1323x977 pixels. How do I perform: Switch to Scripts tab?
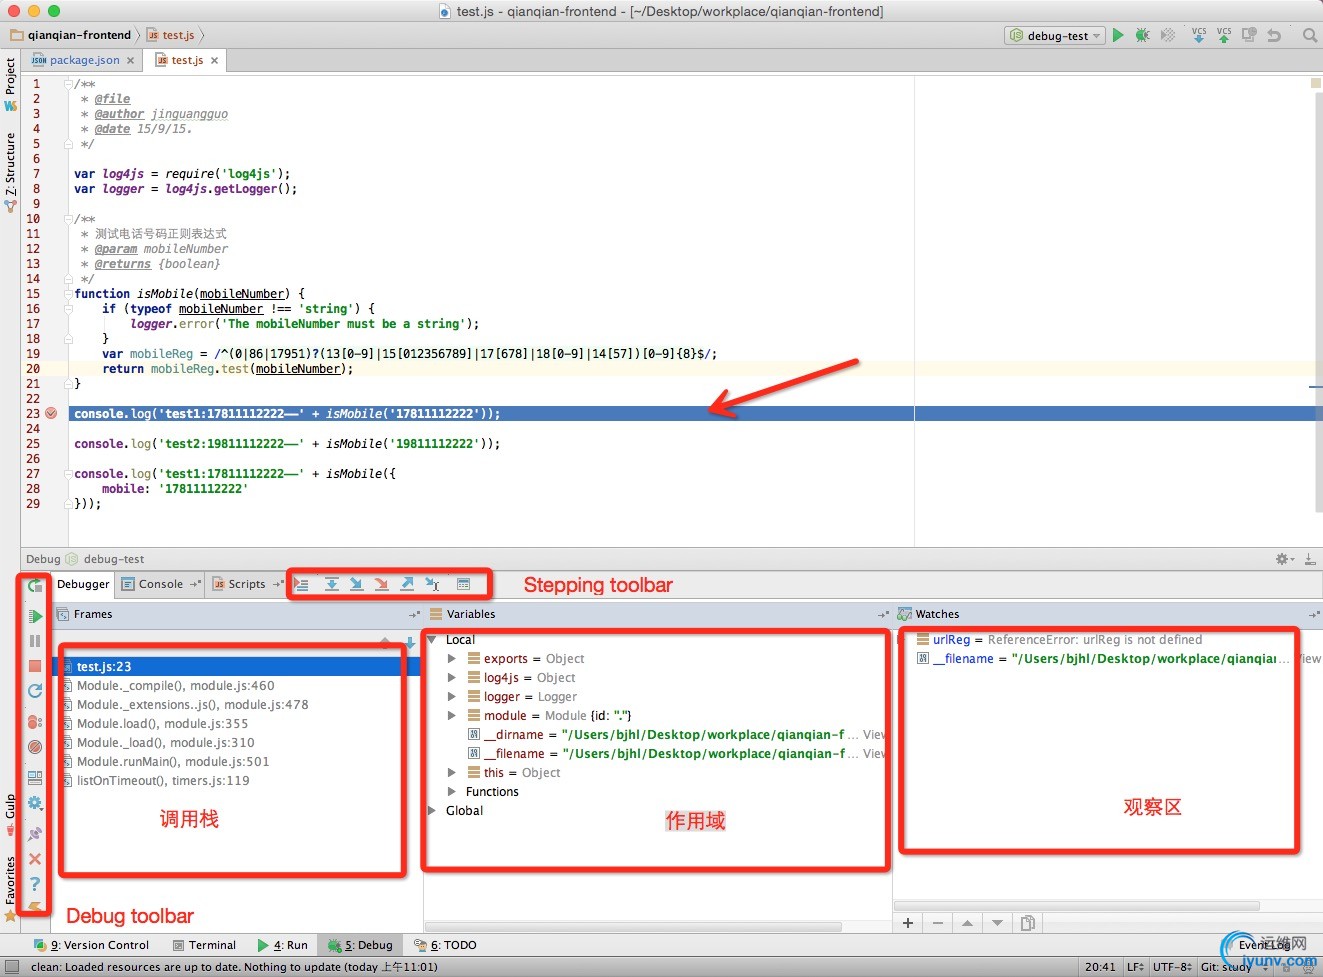246,584
